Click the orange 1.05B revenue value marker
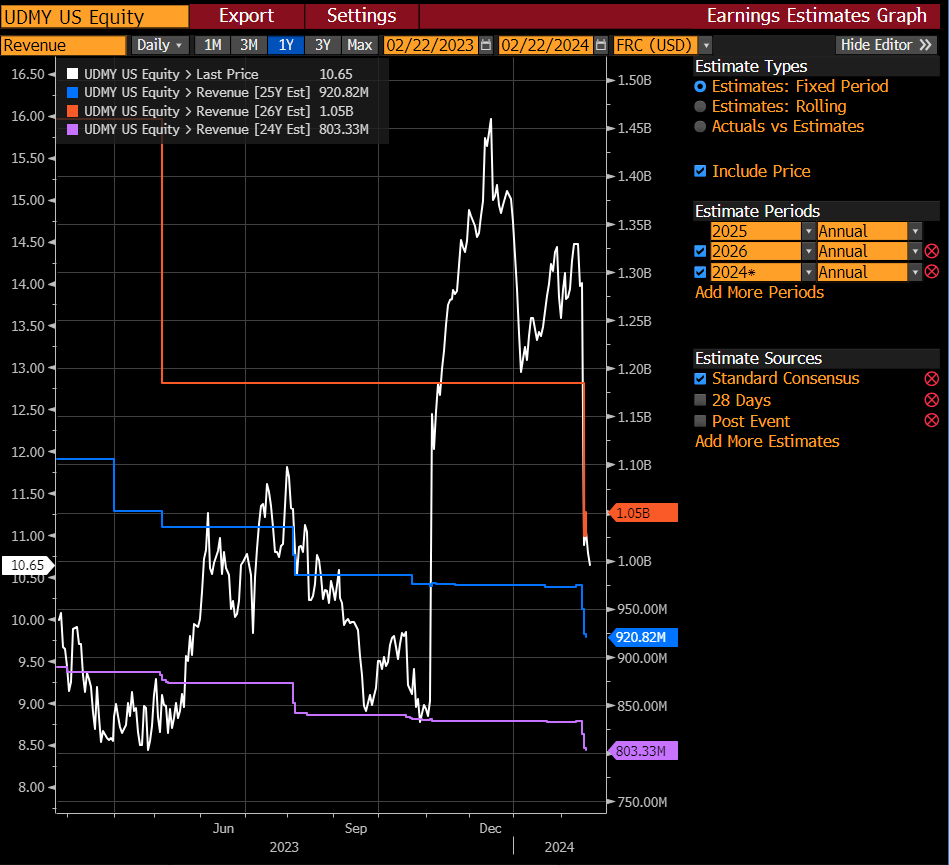 (x=643, y=513)
